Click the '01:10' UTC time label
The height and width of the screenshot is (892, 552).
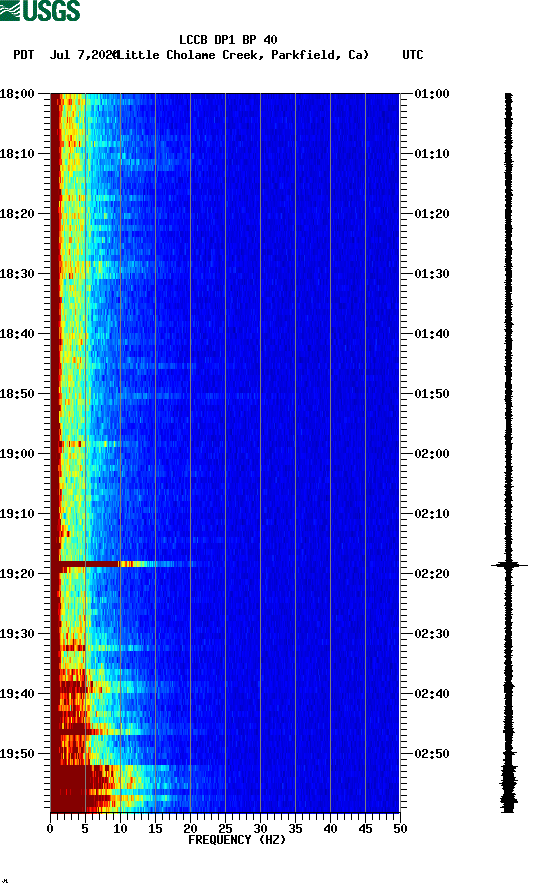432,154
